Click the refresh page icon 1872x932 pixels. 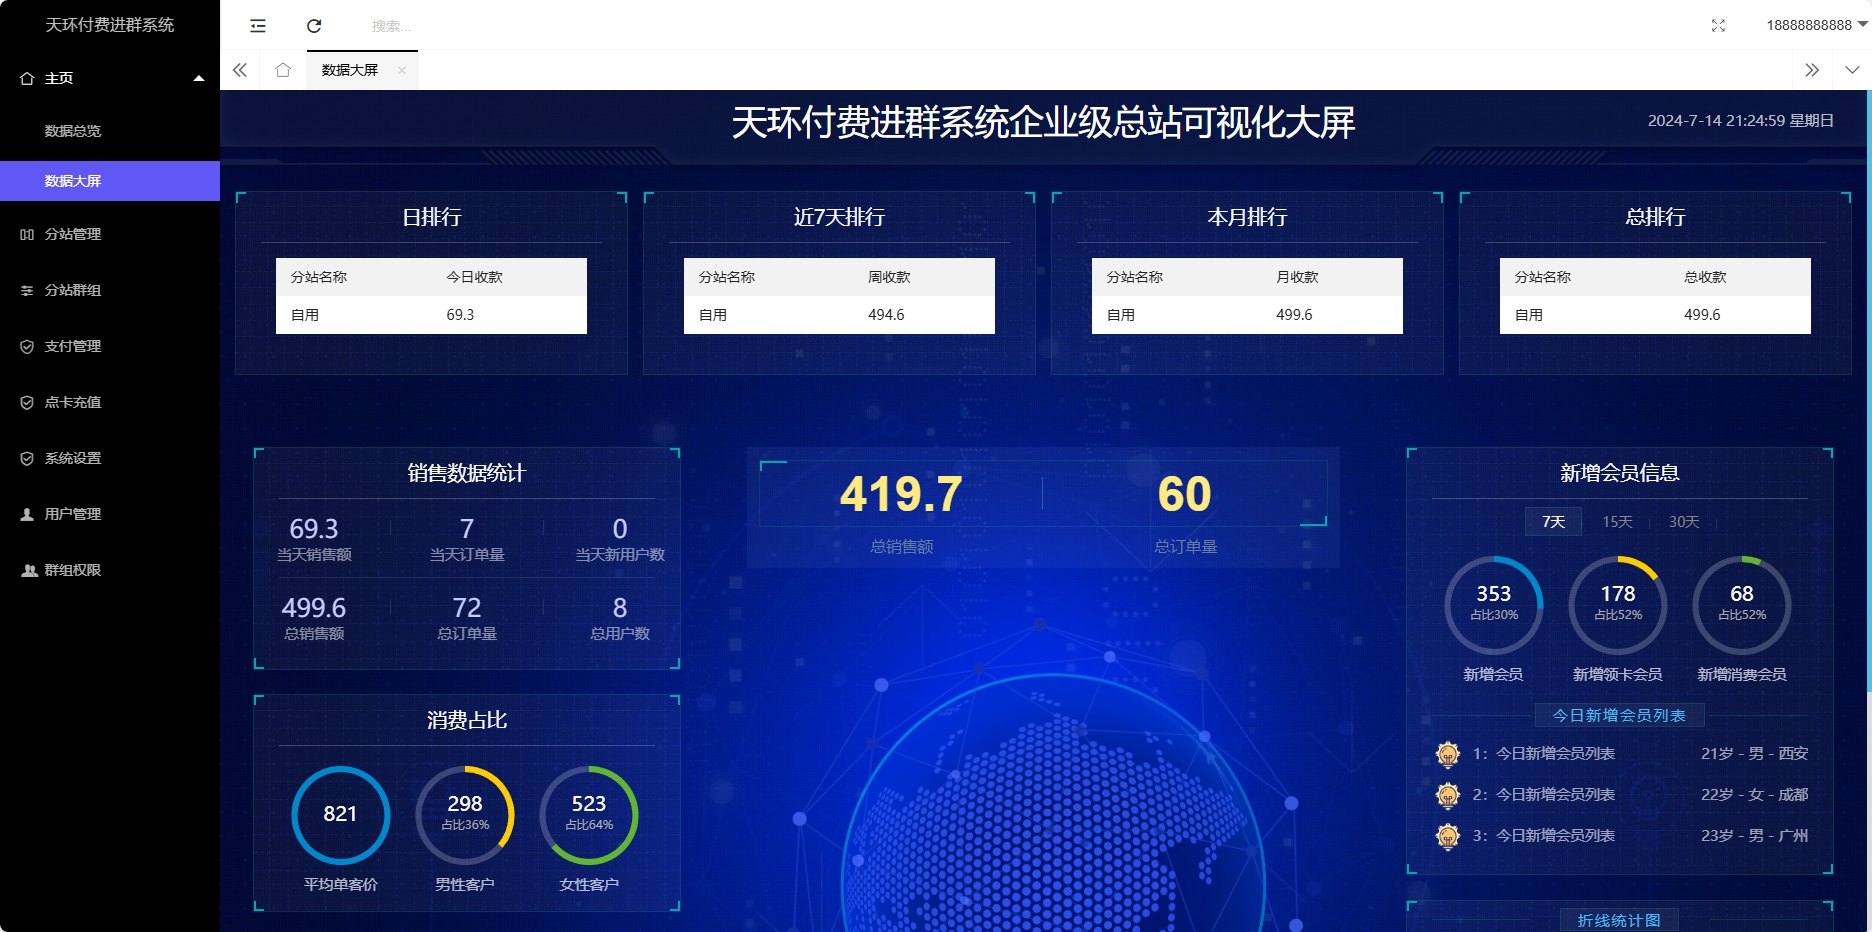click(315, 25)
